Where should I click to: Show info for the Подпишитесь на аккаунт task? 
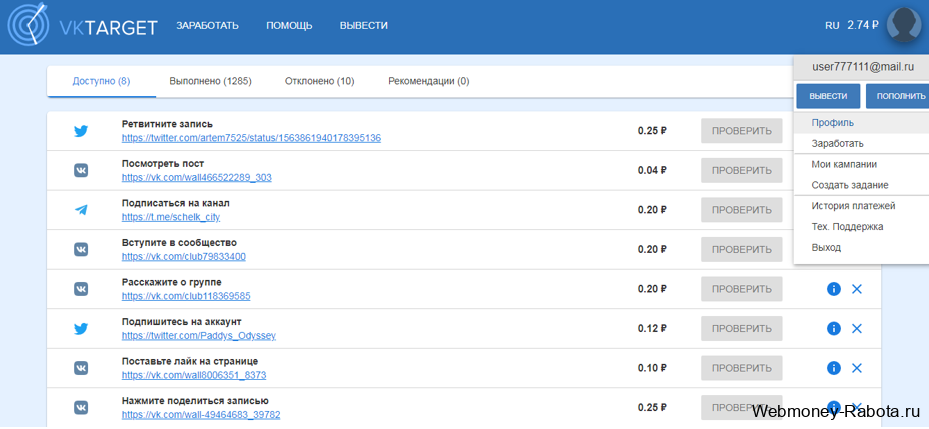834,328
